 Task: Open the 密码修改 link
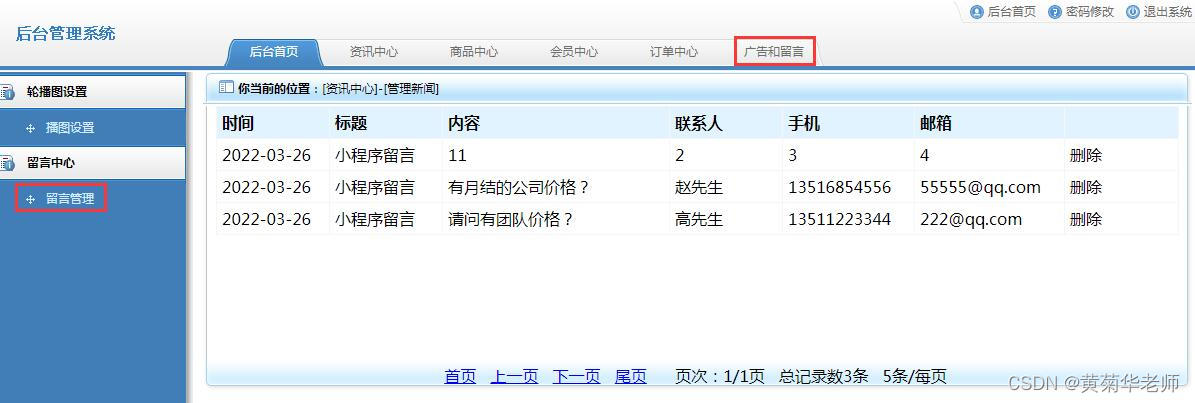coord(1090,11)
